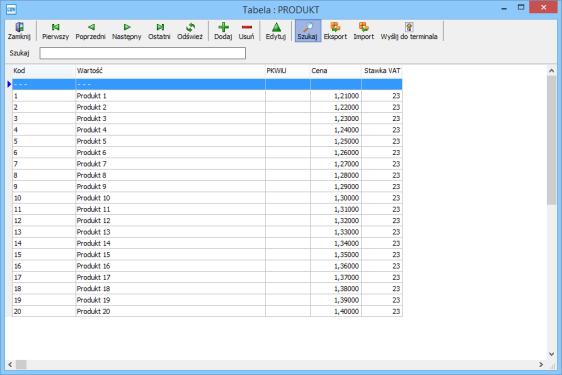
Task: Click VAT value 23 in Produkt 8 row
Action: click(382, 175)
